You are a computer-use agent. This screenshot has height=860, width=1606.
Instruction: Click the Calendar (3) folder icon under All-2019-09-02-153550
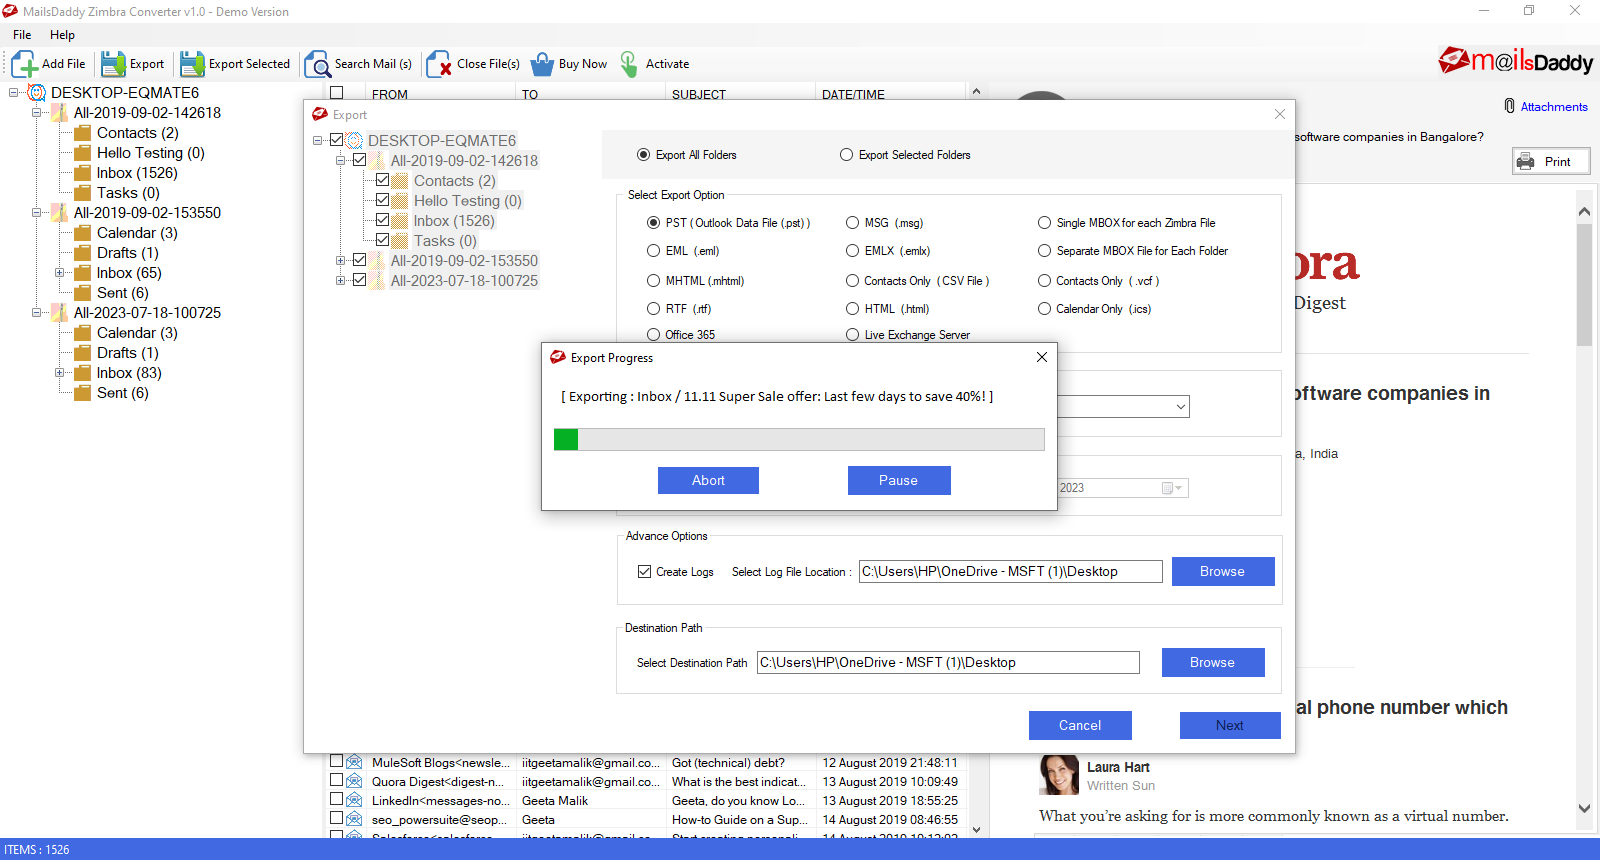(x=83, y=233)
